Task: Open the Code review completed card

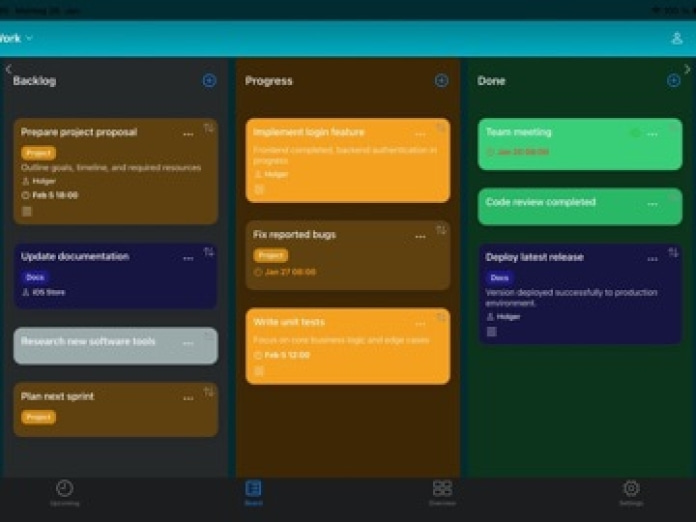Action: point(580,207)
